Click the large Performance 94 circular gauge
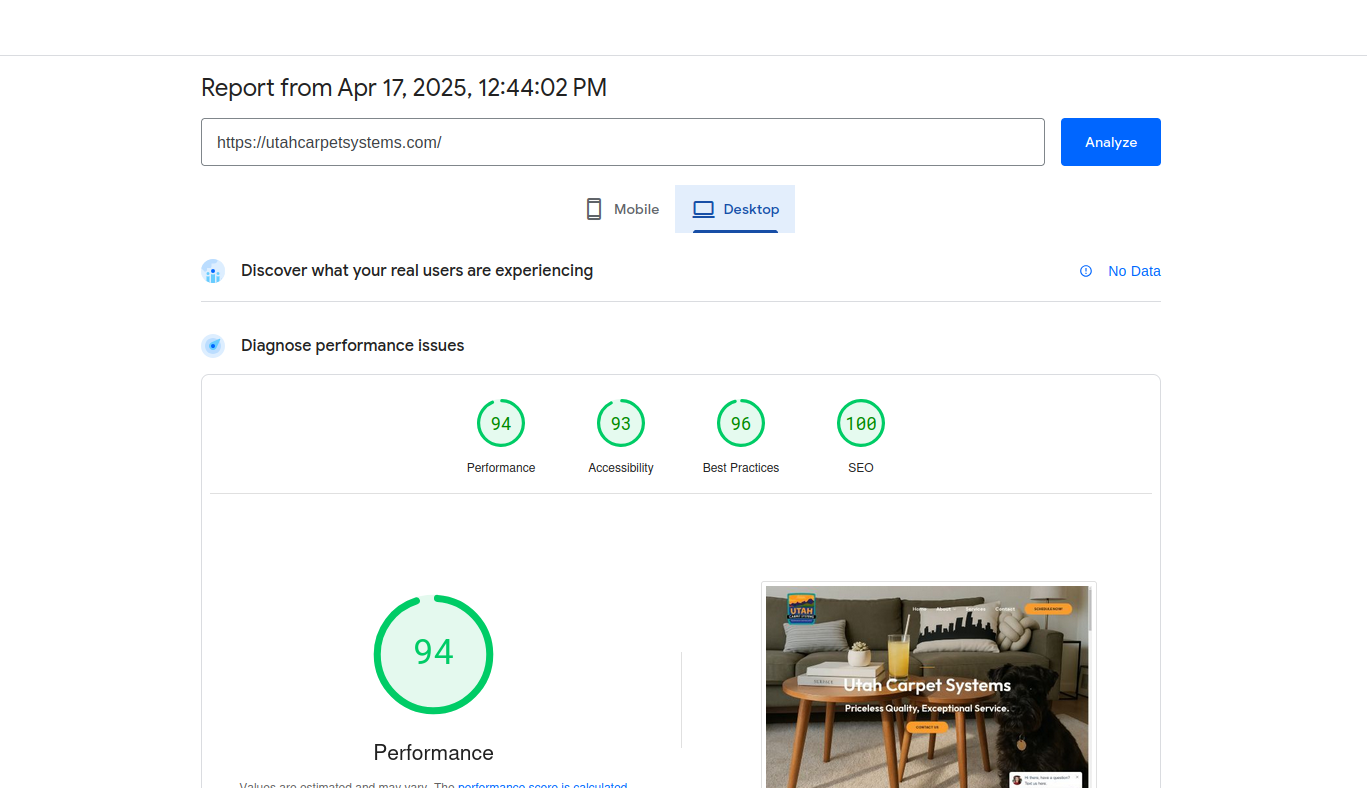The width and height of the screenshot is (1367, 788). (434, 654)
